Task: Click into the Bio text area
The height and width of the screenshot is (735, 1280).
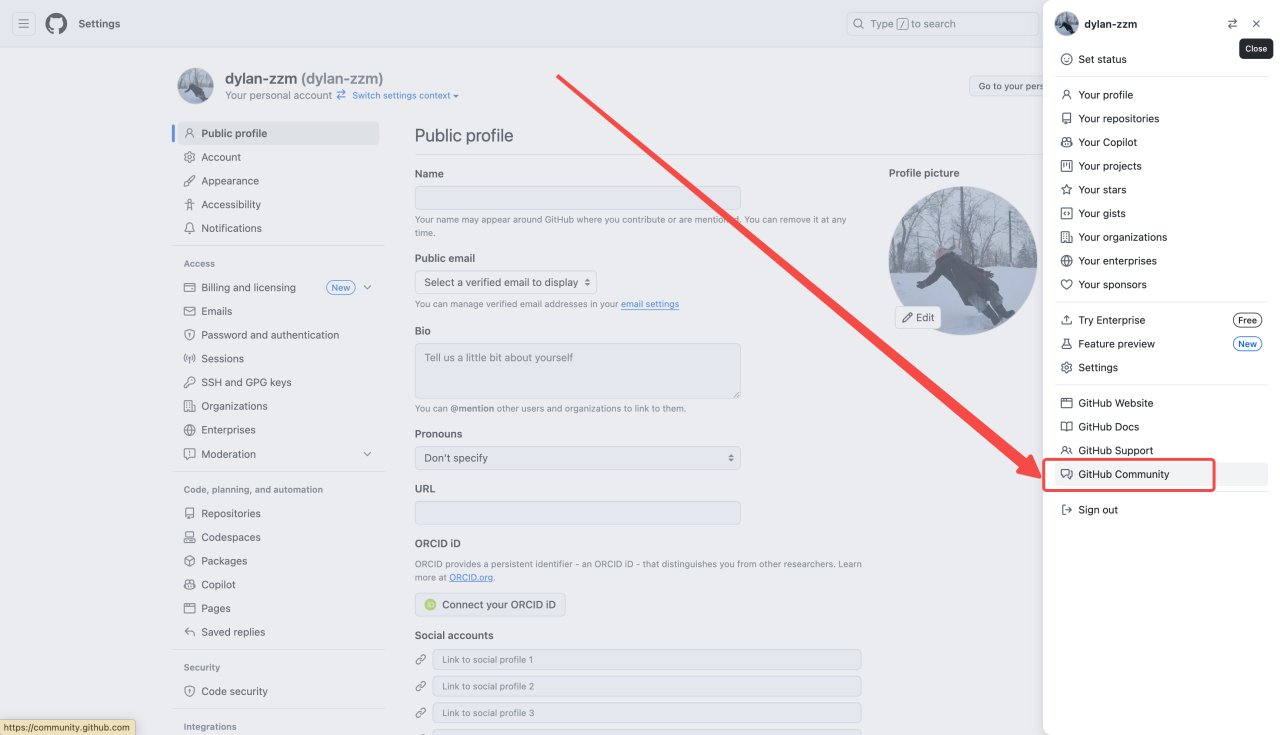Action: click(x=577, y=371)
